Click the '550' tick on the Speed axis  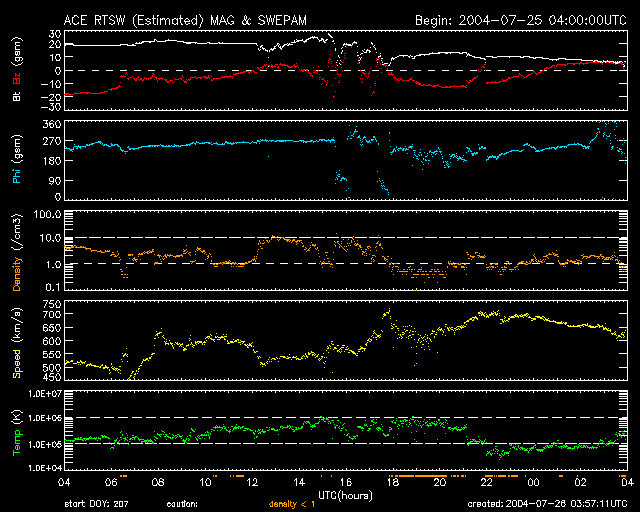[52, 354]
